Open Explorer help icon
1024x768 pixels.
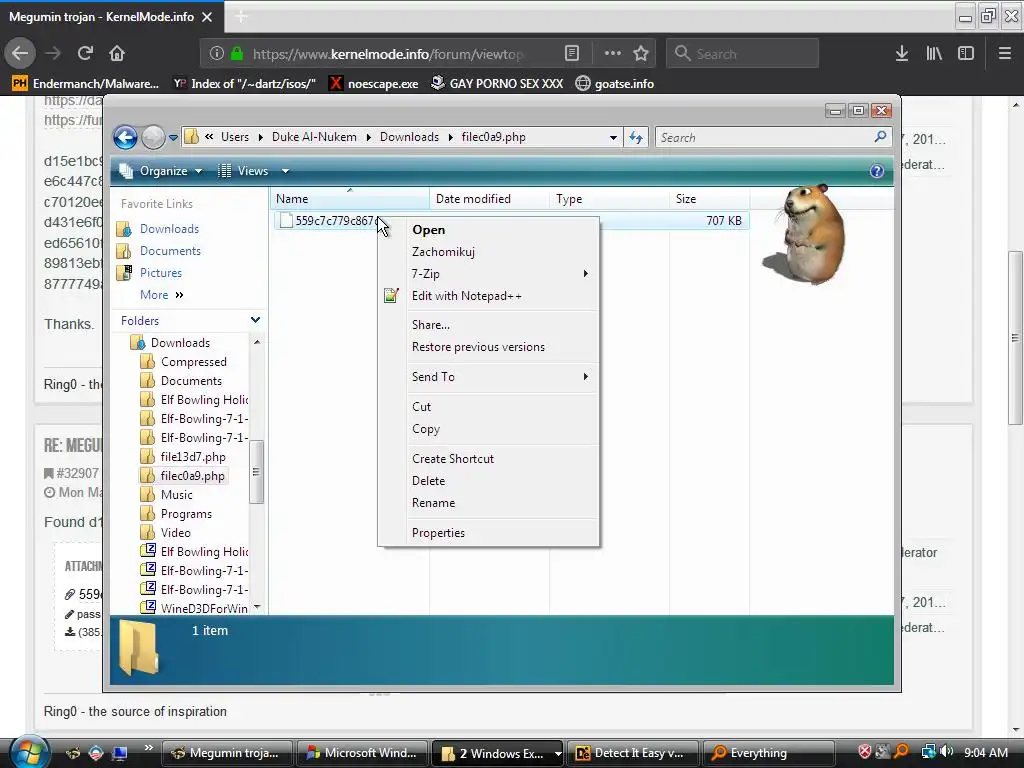876,171
